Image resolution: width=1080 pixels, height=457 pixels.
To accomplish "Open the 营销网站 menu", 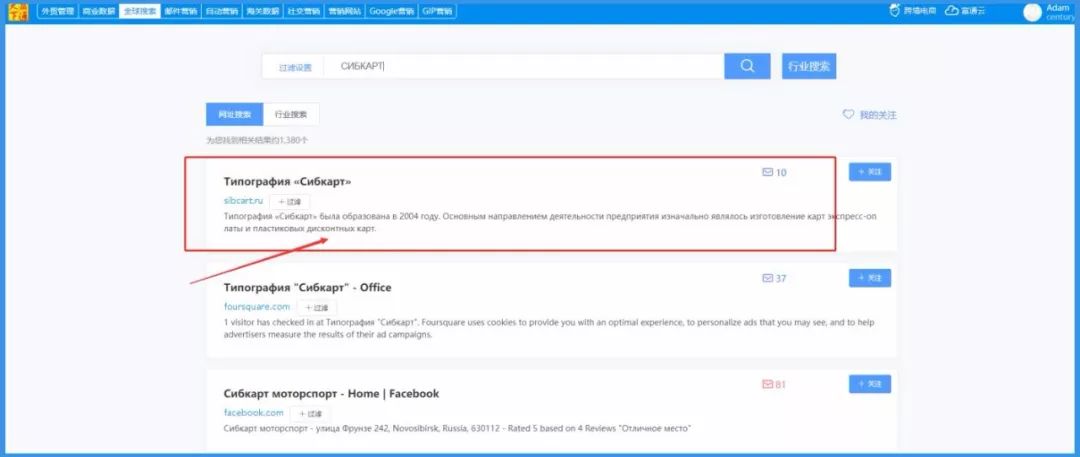I will (345, 11).
